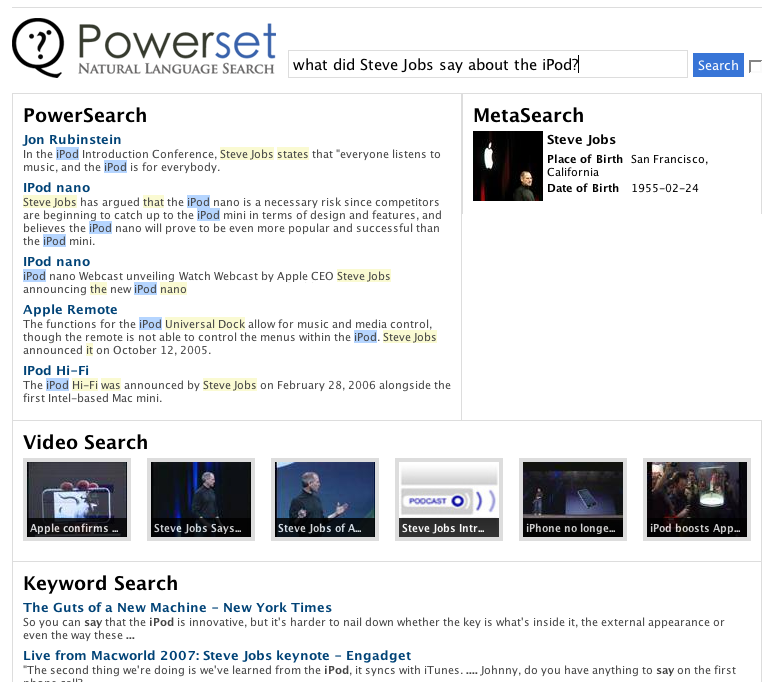771x682 pixels.
Task: Click the 'Date of Birth' label
Action: [x=583, y=188]
